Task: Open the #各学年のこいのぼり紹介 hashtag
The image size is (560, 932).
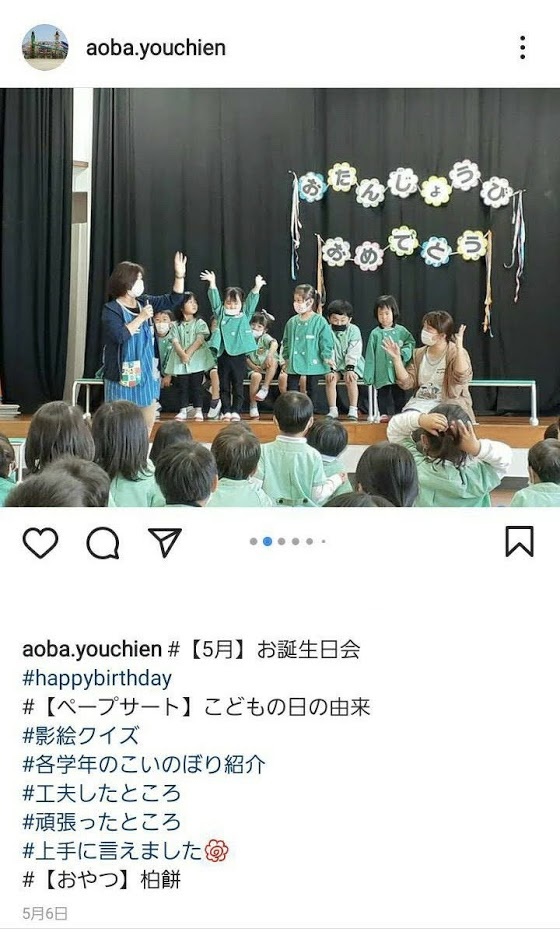Action: (144, 764)
